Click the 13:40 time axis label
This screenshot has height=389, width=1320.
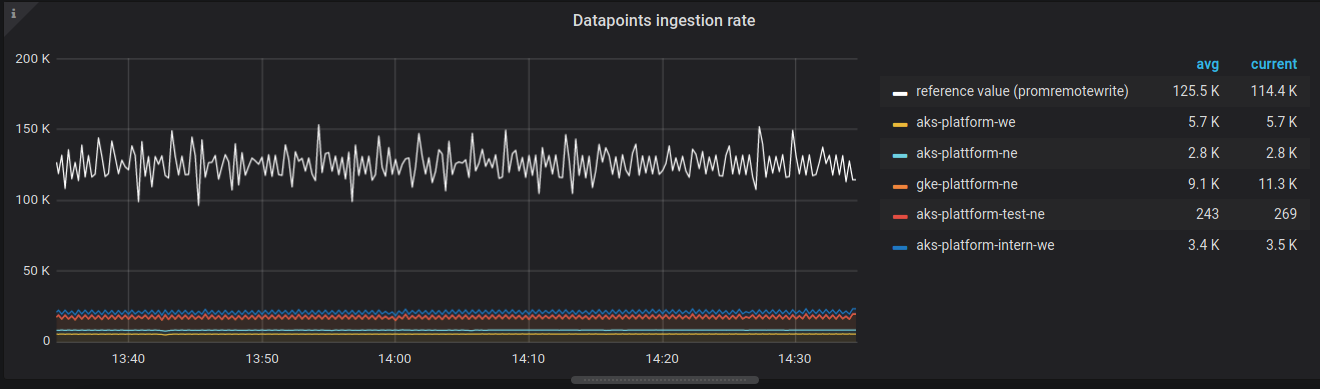tap(128, 358)
